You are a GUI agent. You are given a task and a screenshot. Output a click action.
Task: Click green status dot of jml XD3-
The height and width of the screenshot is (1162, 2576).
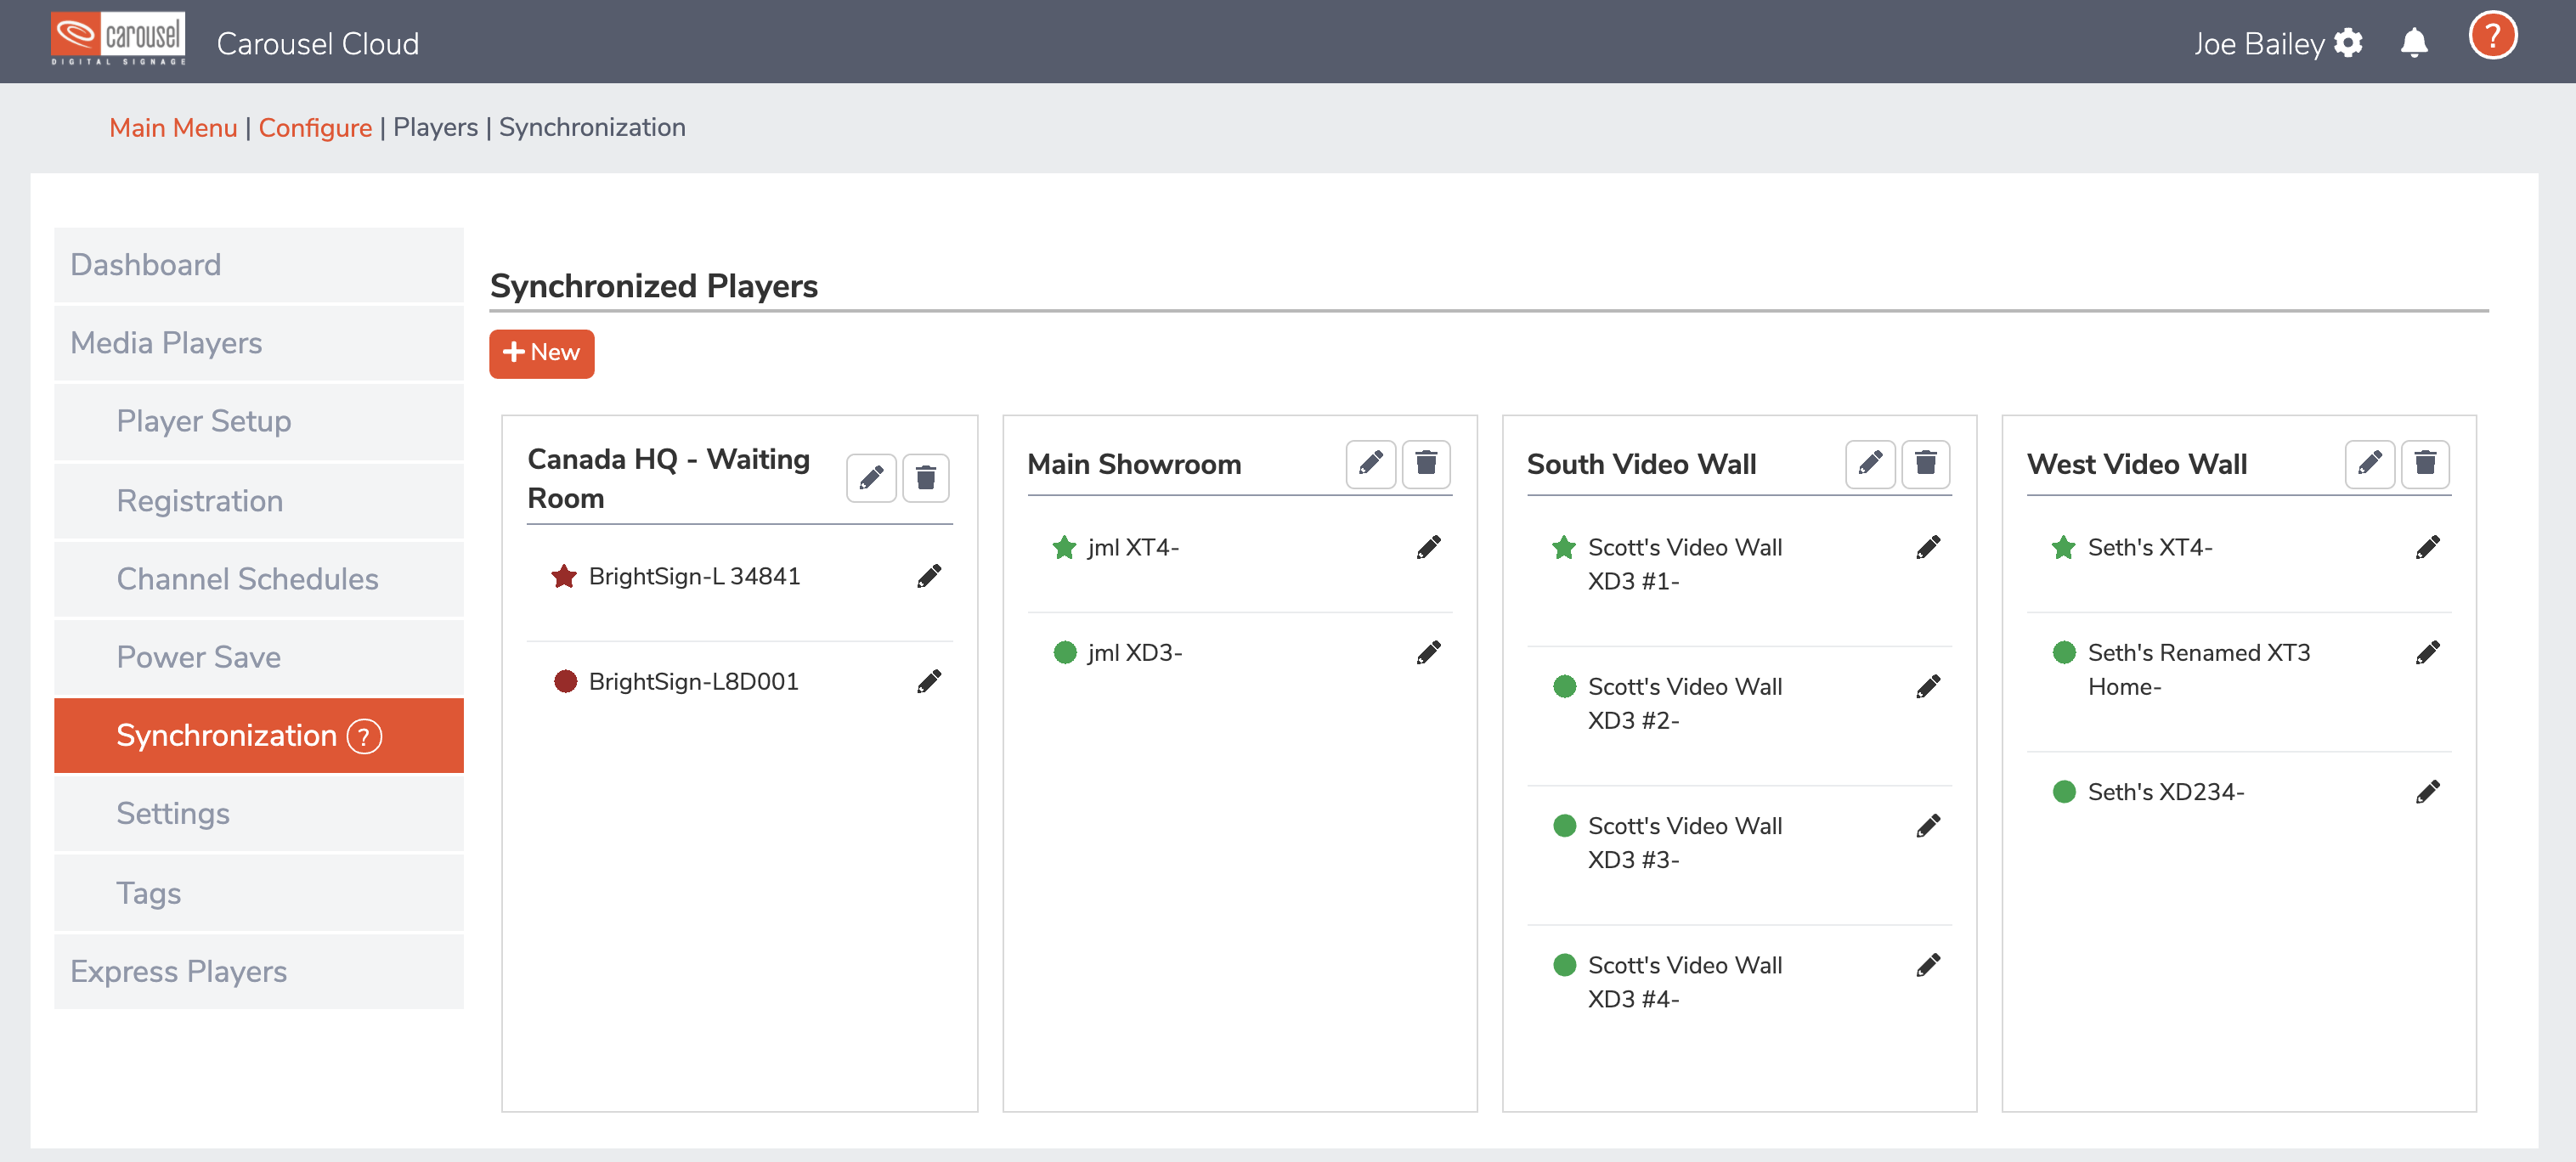[x=1065, y=652]
